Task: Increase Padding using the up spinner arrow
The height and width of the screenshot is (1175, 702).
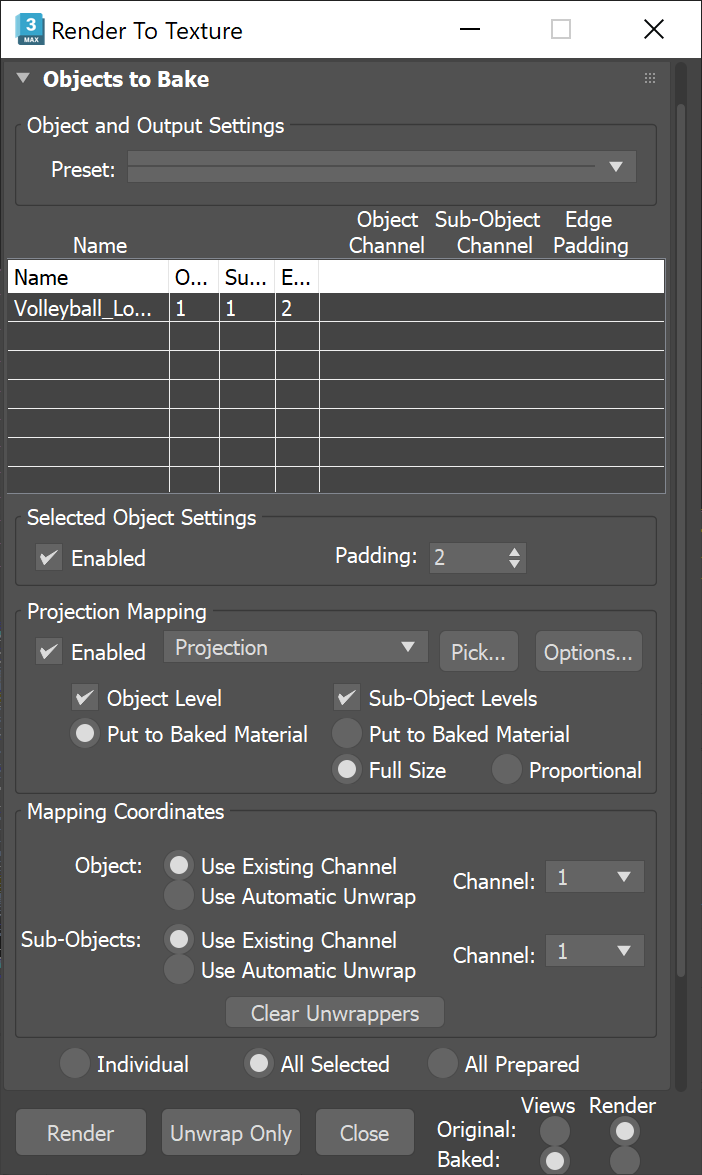Action: (516, 552)
